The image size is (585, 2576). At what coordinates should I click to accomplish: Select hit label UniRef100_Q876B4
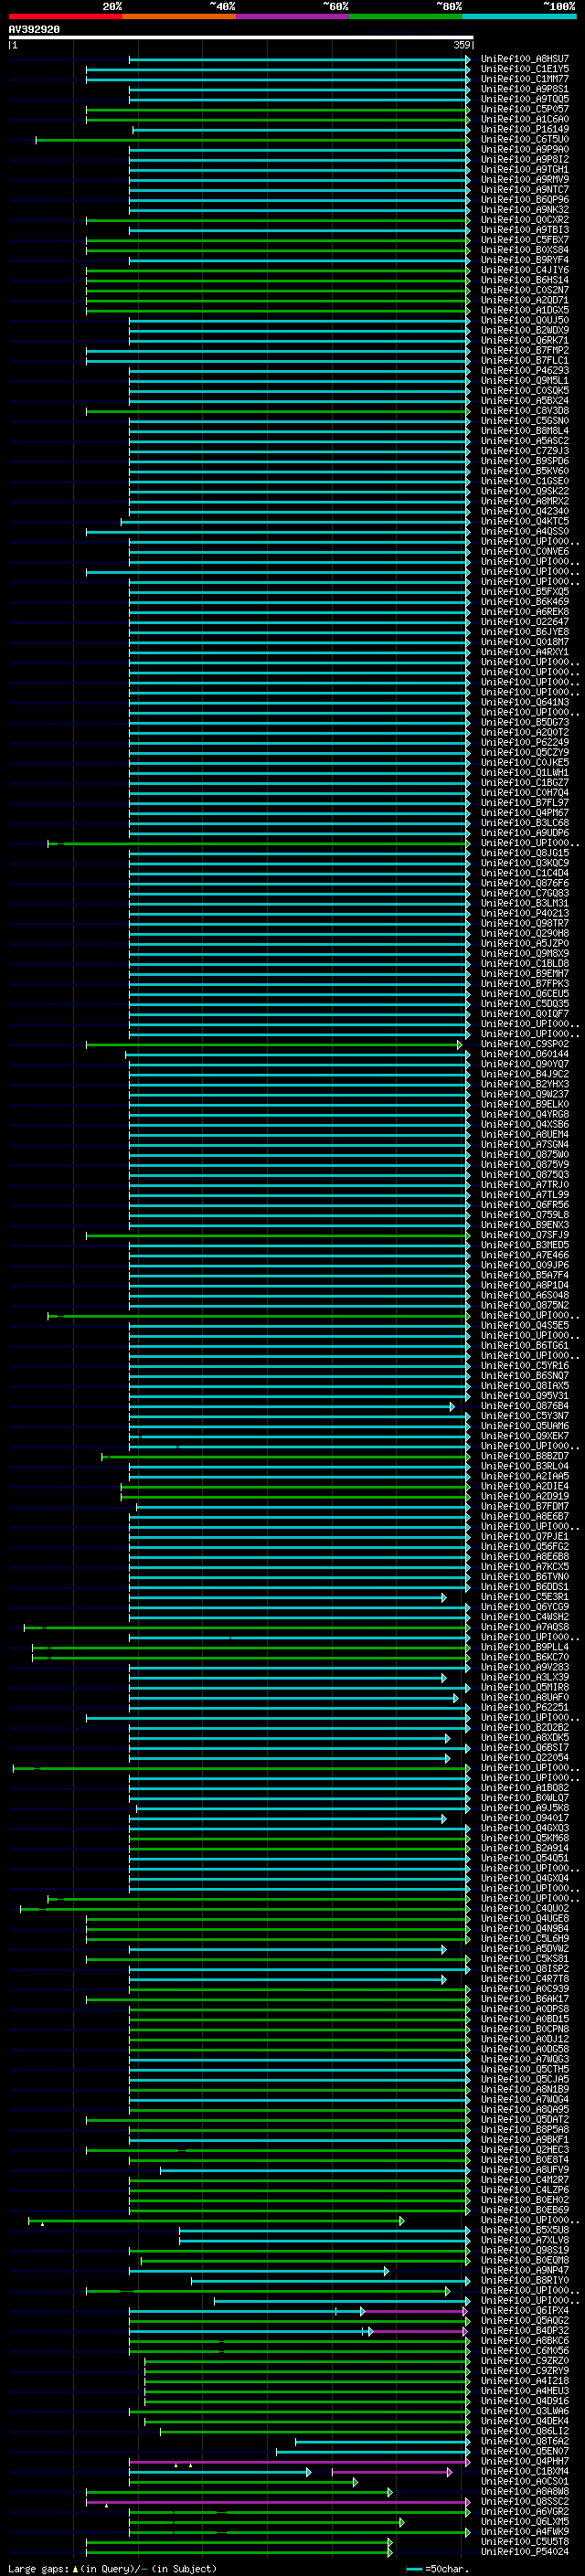pyautogui.click(x=525, y=1406)
